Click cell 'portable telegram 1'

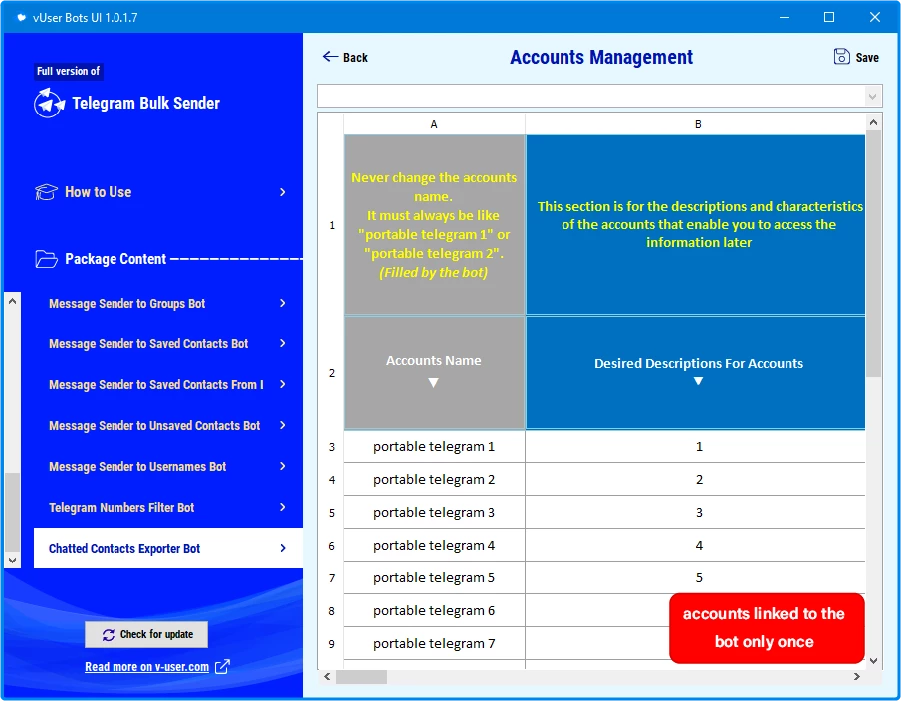tap(434, 446)
